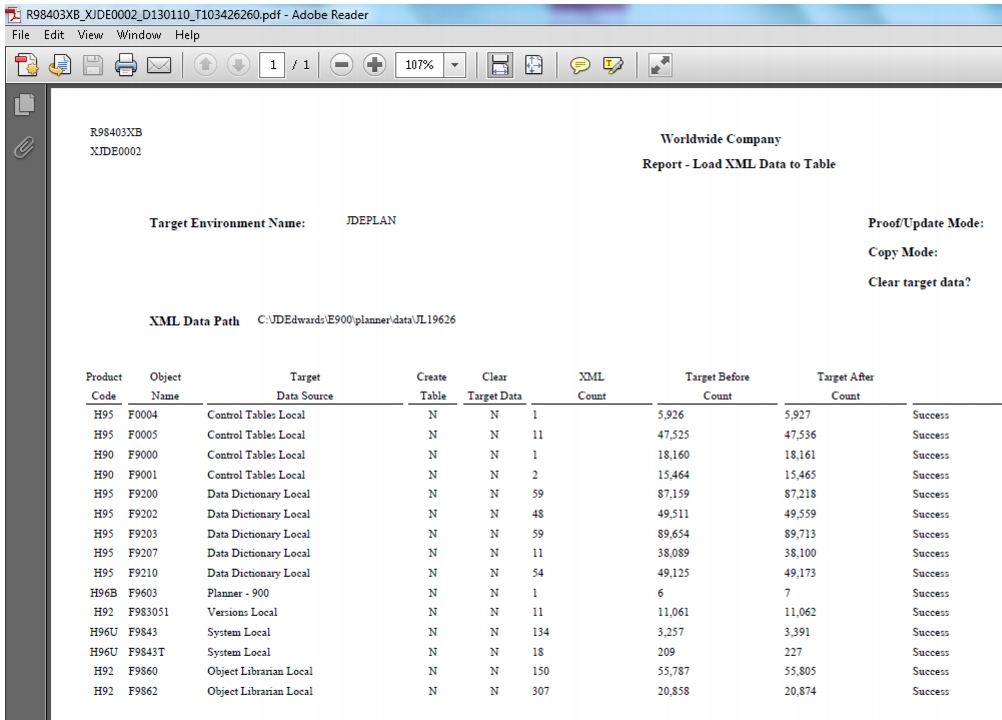
Task: Zoom out with the minus button
Action: coord(342,65)
